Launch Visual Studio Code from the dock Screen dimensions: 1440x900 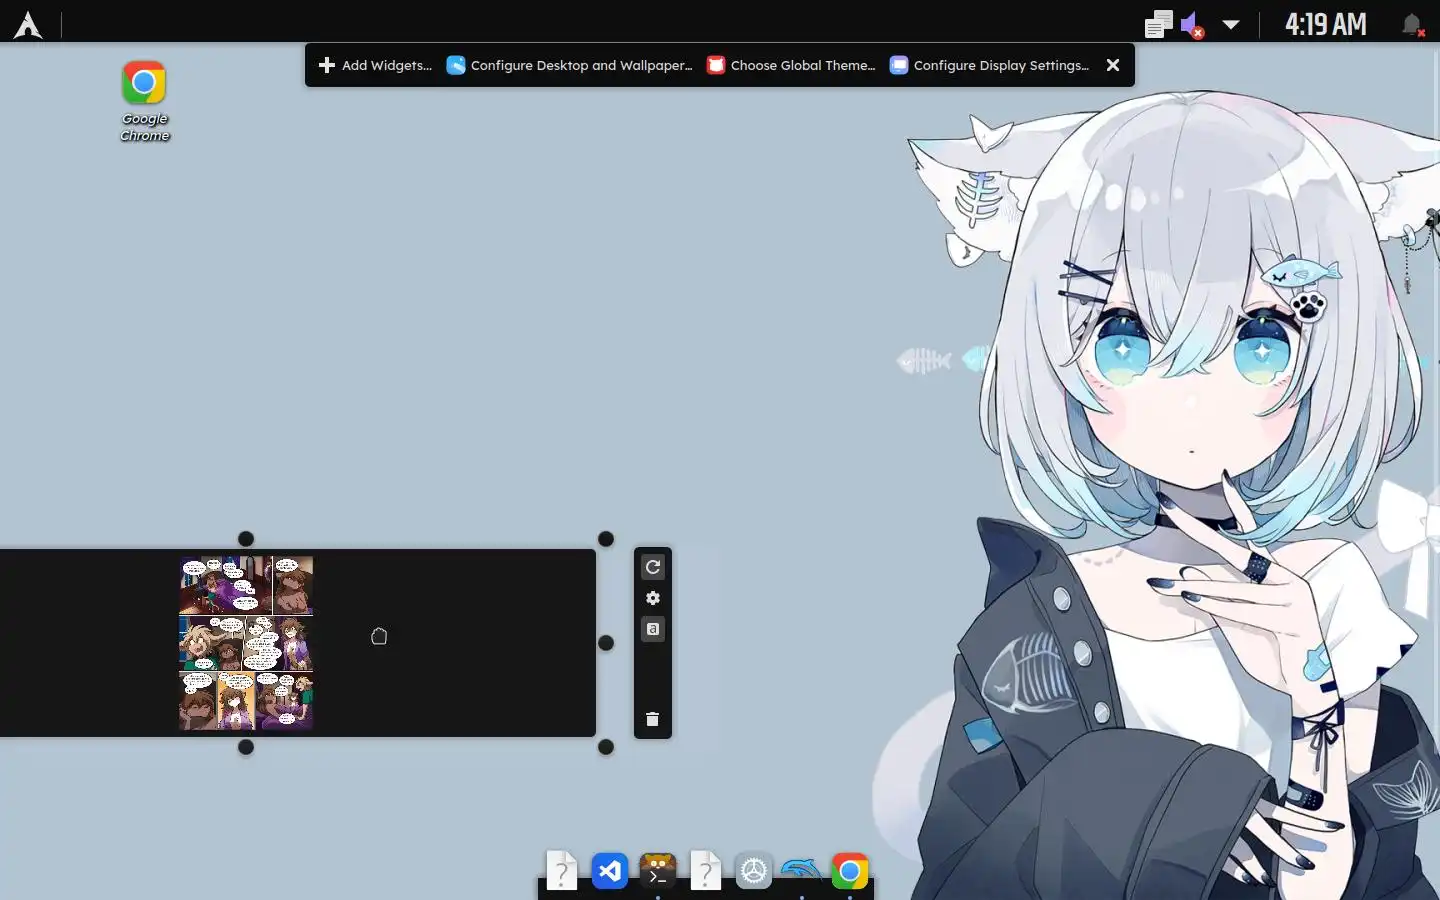tap(609, 871)
